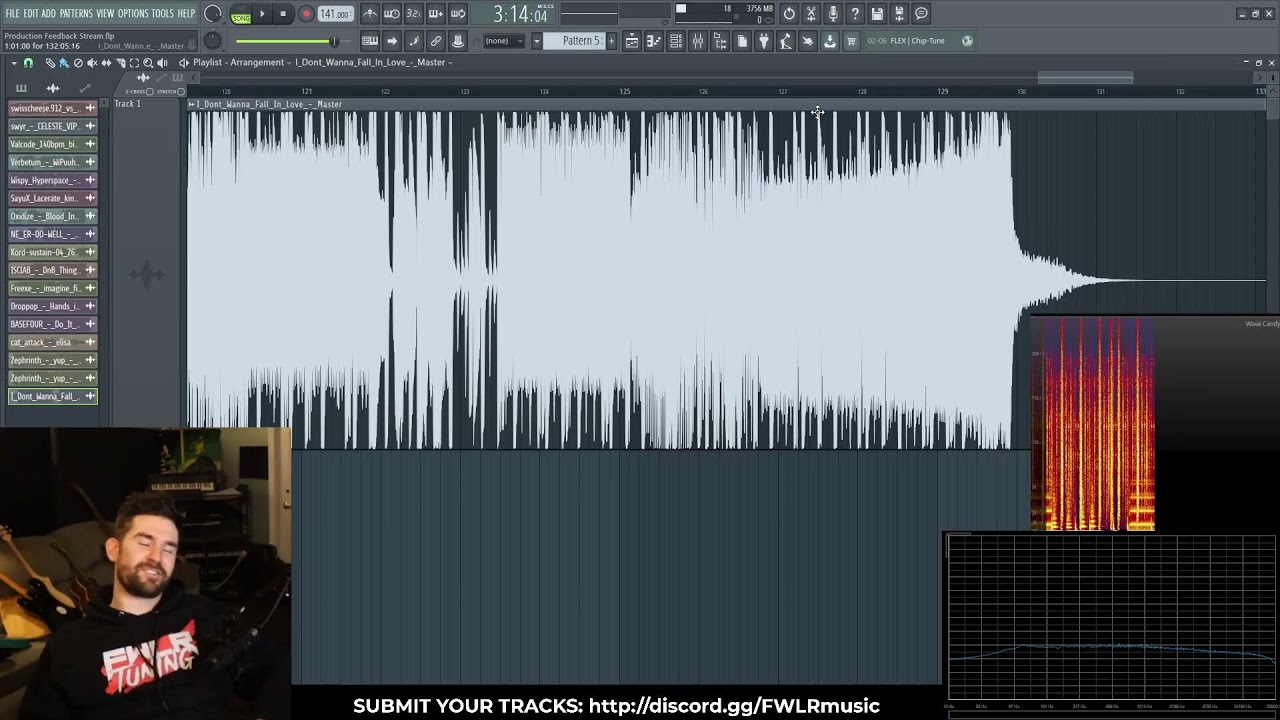The height and width of the screenshot is (720, 1280).
Task: Select the swisscheese.912_vs_ clip in picker
Action: (53, 108)
